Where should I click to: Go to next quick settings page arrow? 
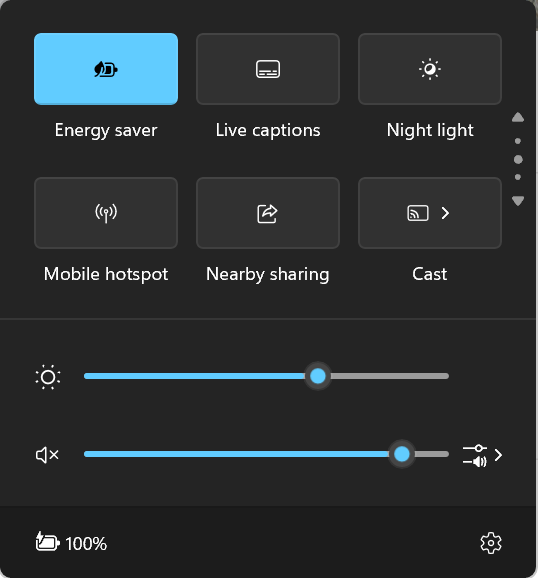pyautogui.click(x=518, y=201)
